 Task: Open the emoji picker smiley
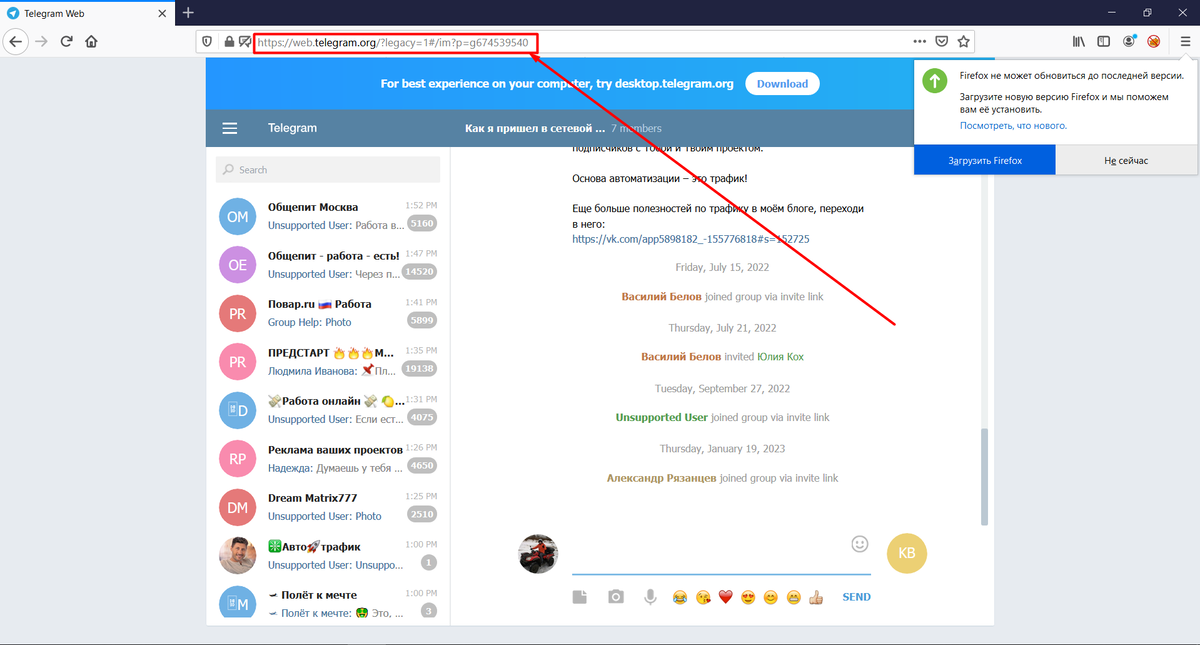click(859, 544)
